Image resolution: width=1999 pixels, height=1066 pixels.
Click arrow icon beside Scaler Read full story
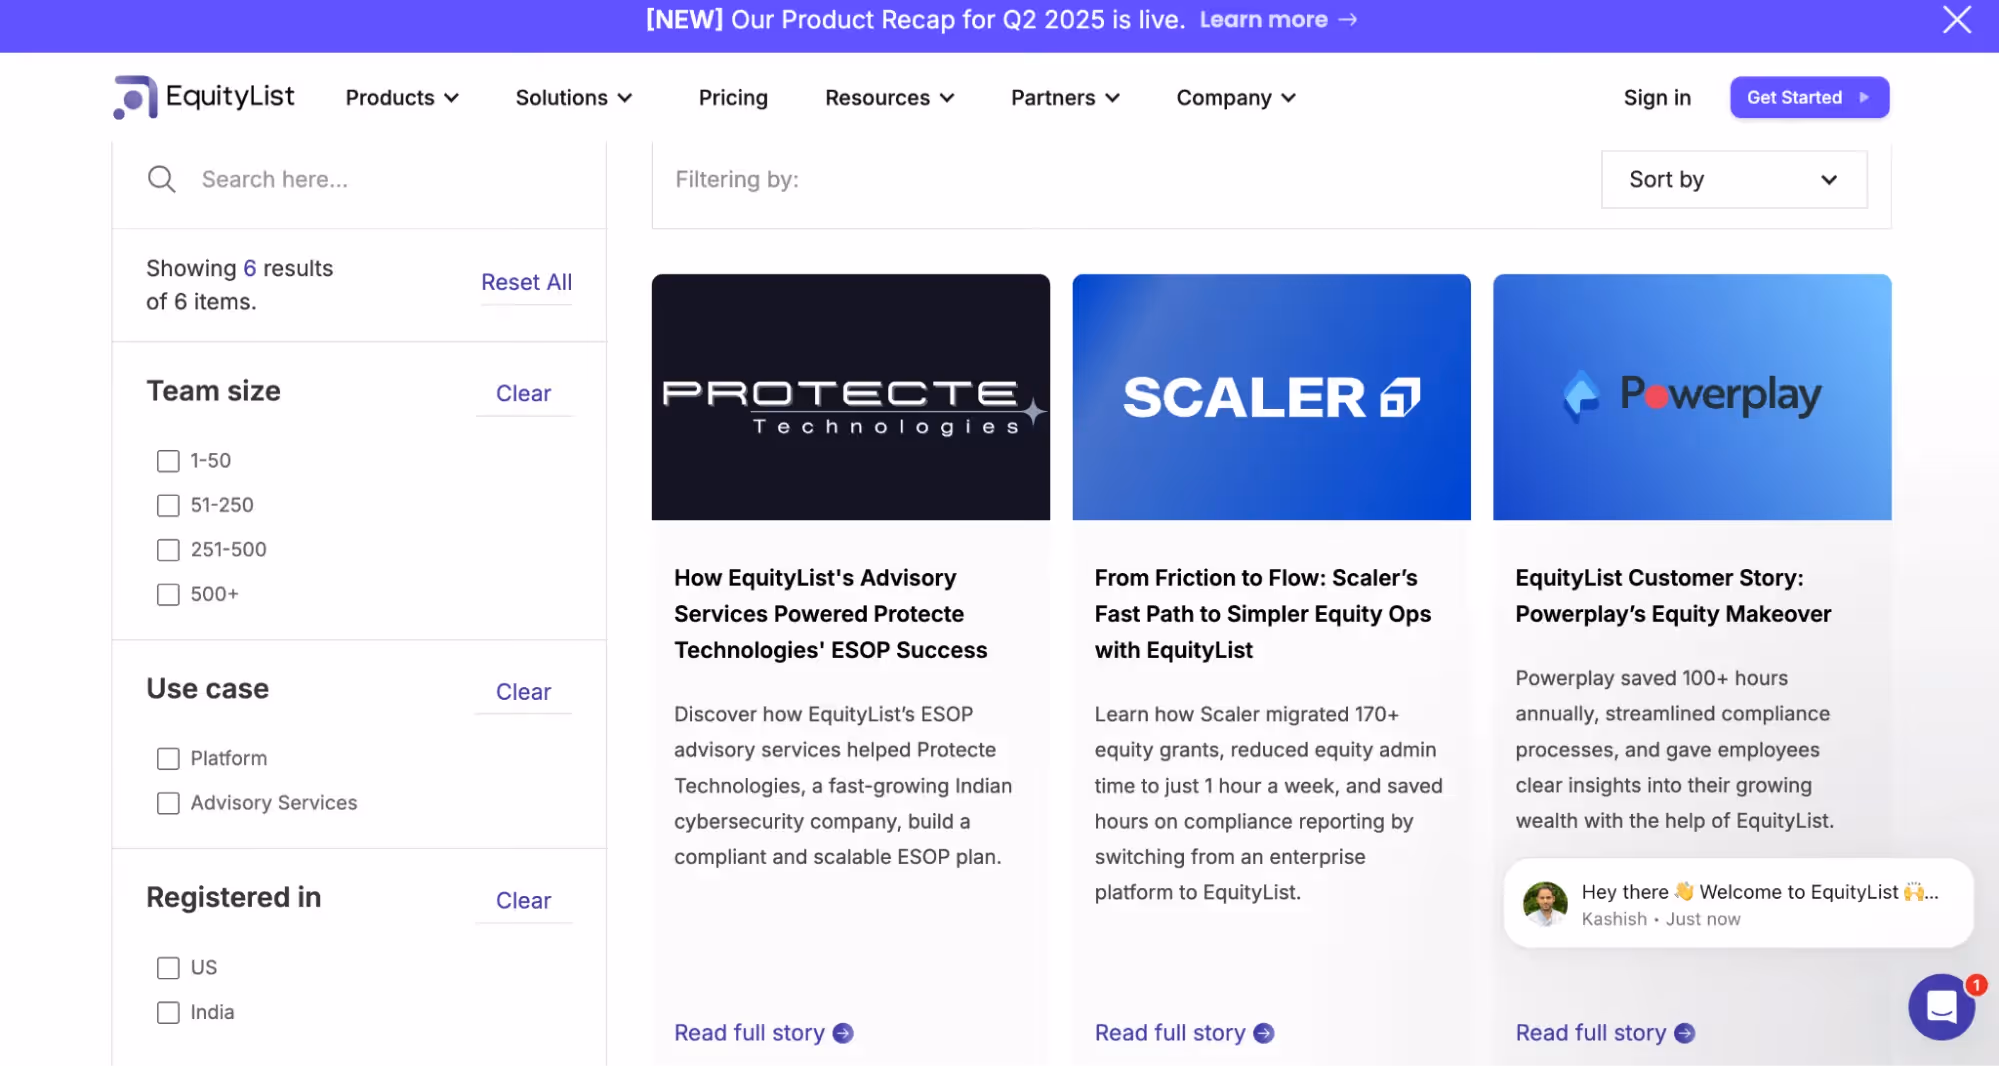(x=1264, y=1033)
